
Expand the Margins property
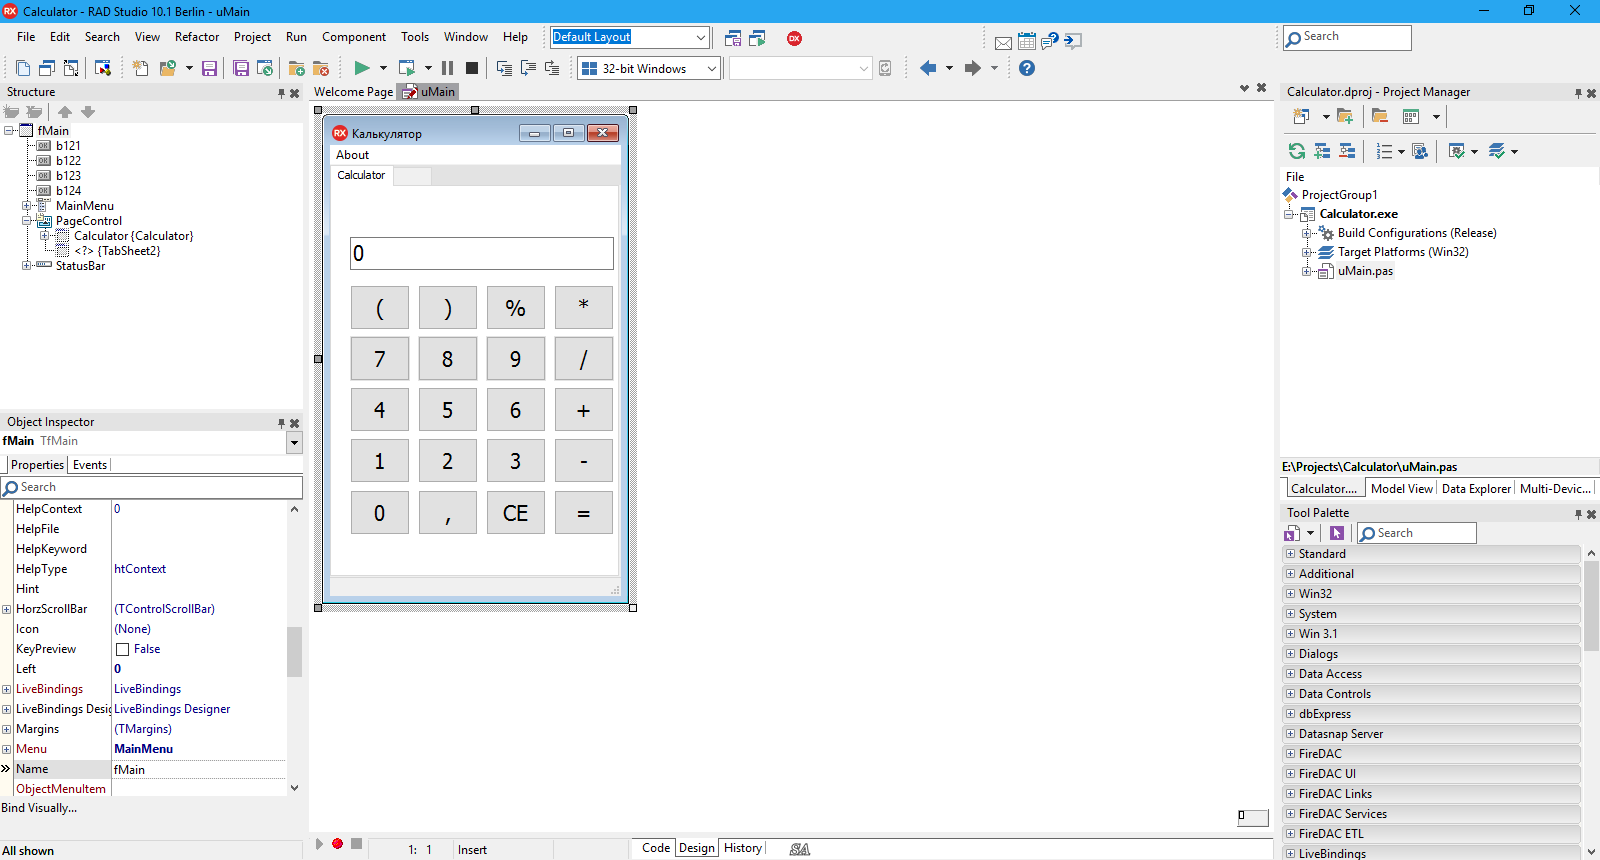pyautogui.click(x=6, y=729)
